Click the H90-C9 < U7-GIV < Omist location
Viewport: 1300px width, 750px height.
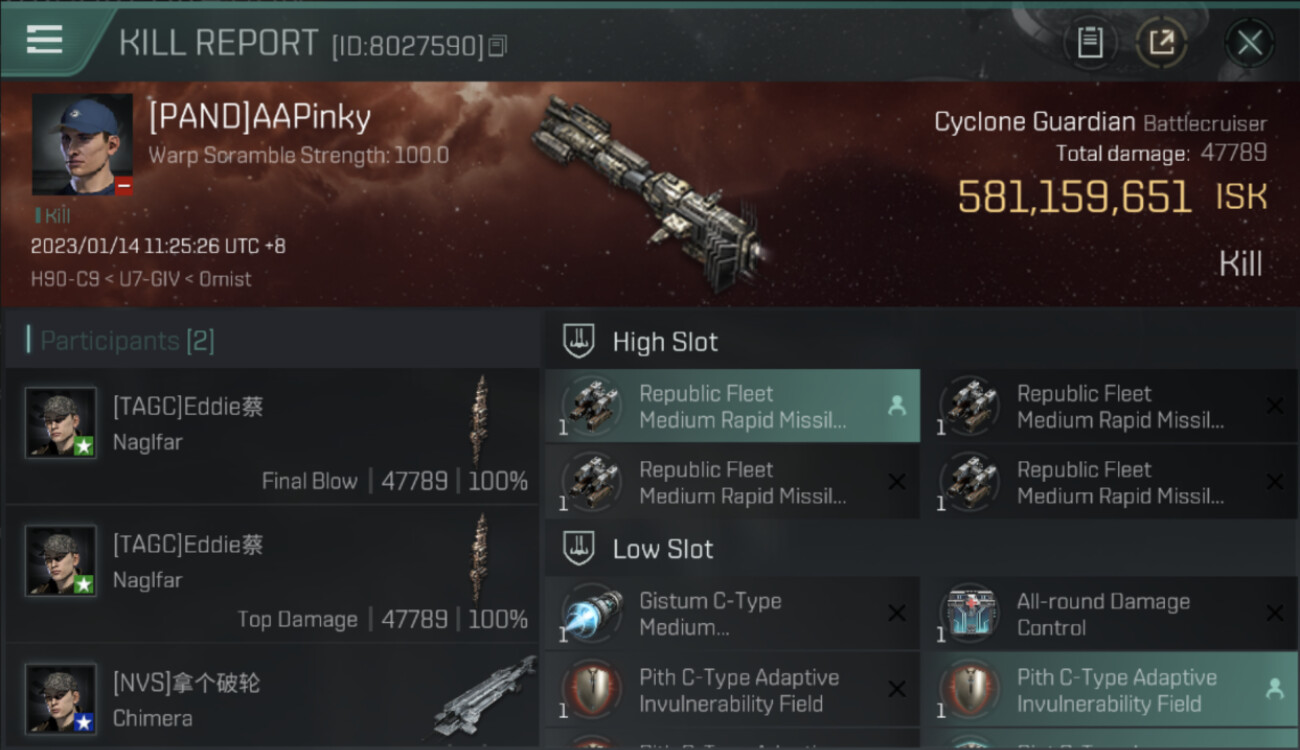[141, 279]
